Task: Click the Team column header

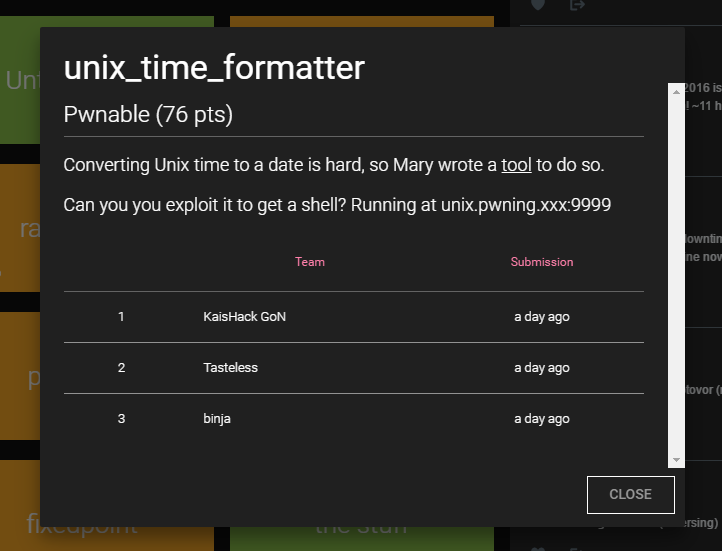Action: tap(310, 262)
